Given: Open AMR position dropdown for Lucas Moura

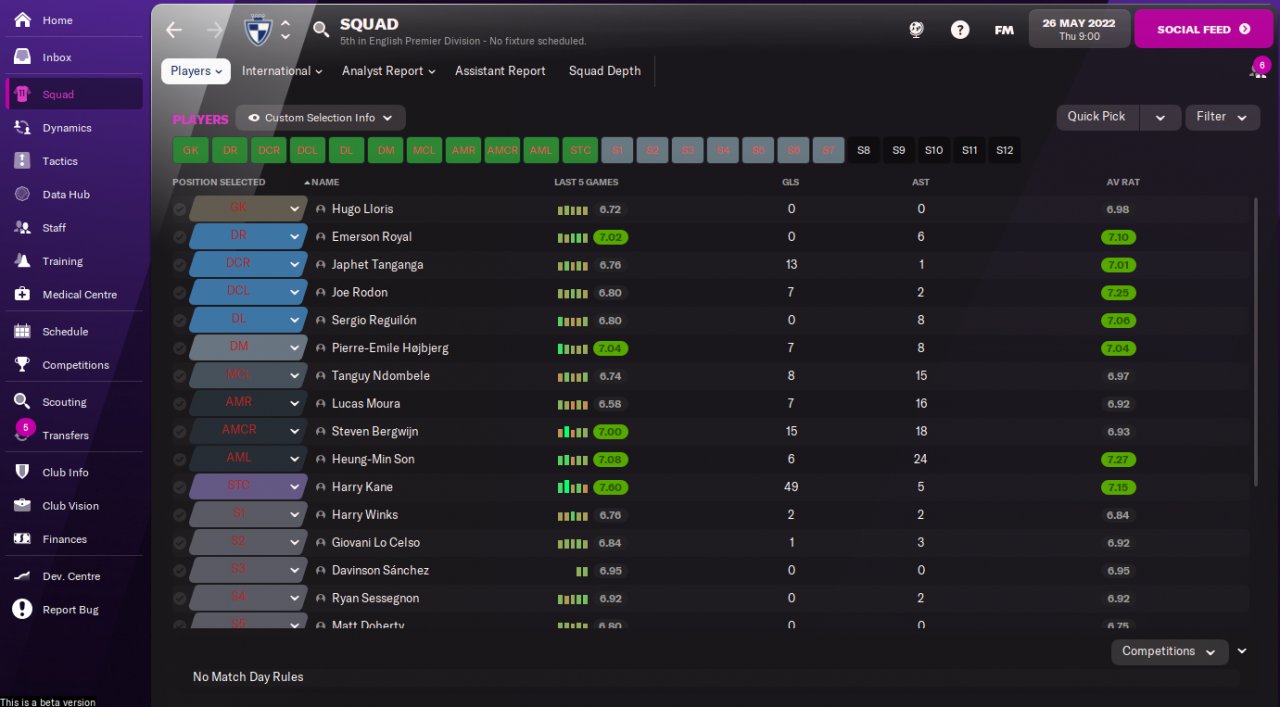Looking at the screenshot, I should pos(295,403).
